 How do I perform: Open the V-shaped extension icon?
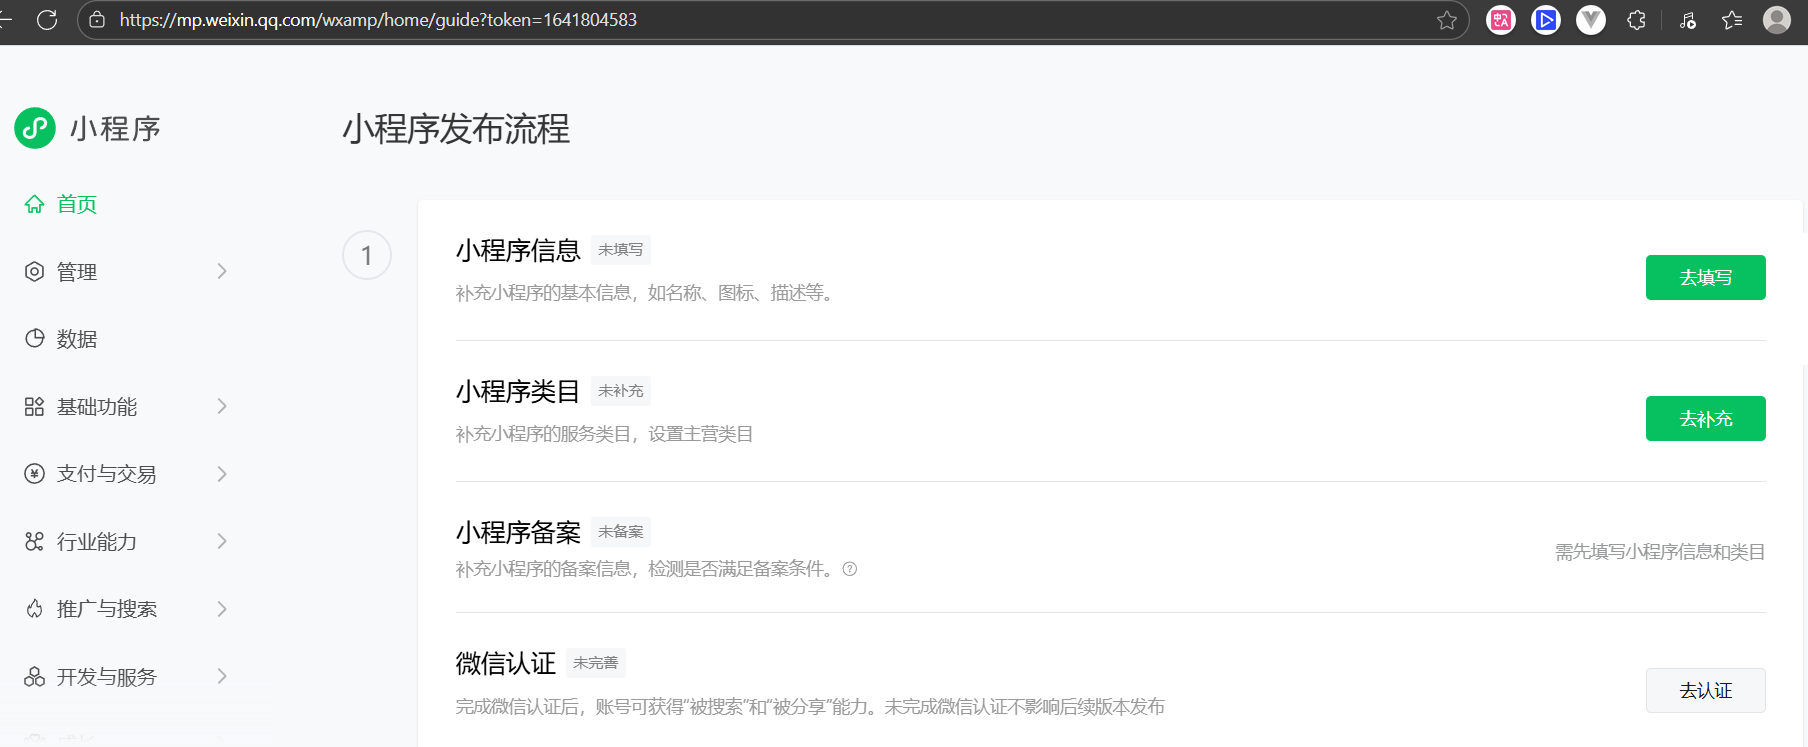click(1591, 20)
